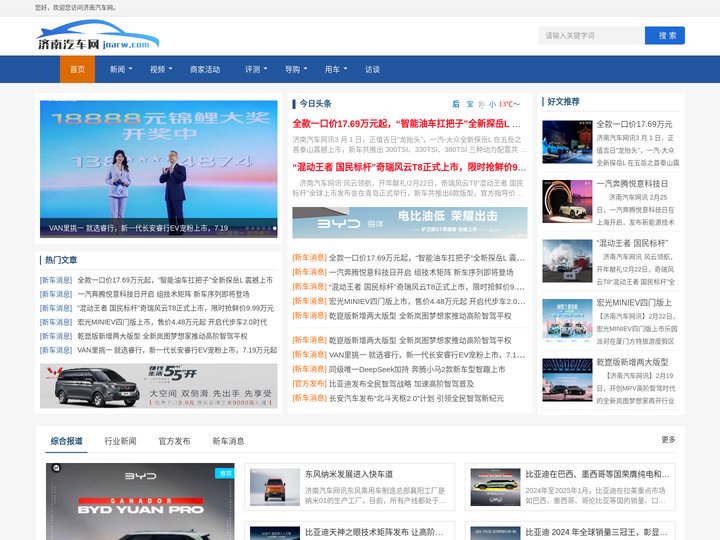Open article 比亚迪 2024 年全球销量三冠王
The width and height of the screenshot is (720, 540).
(x=596, y=532)
